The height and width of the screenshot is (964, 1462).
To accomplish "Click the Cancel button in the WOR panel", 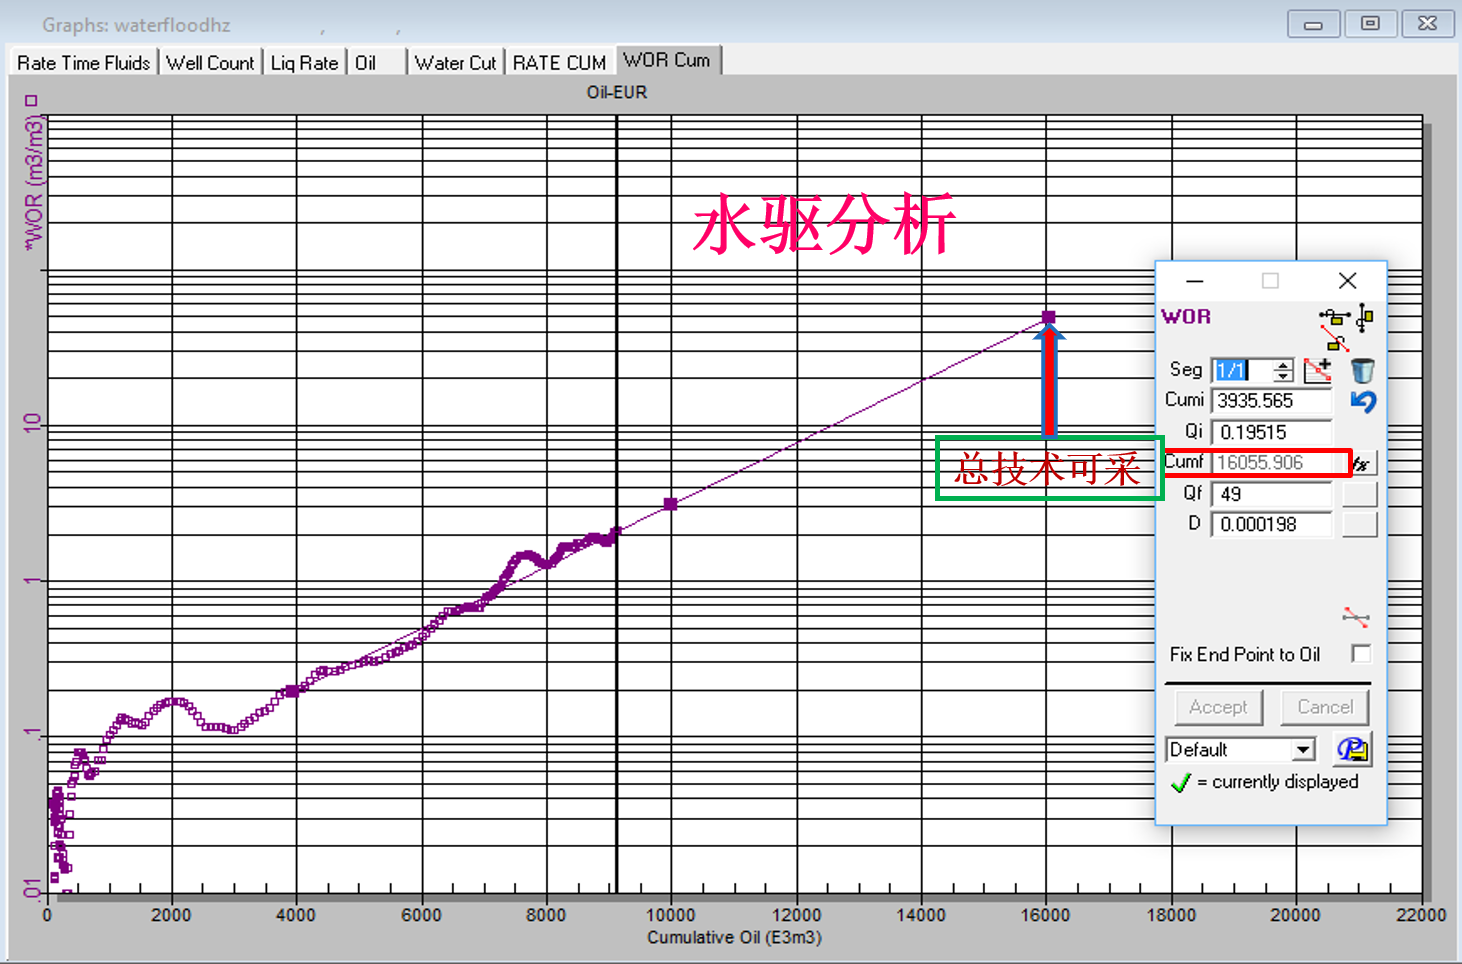I will pyautogui.click(x=1325, y=707).
